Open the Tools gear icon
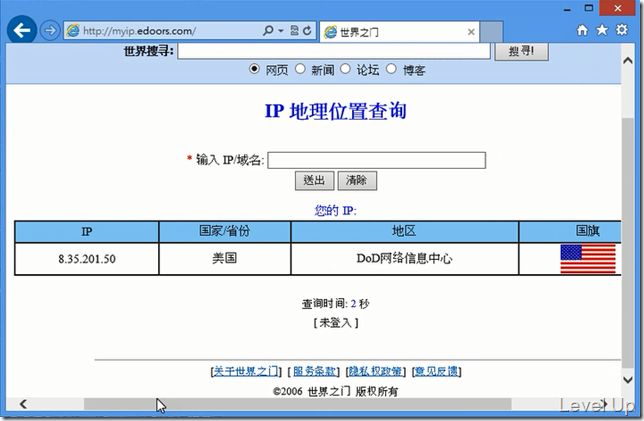 [x=622, y=30]
